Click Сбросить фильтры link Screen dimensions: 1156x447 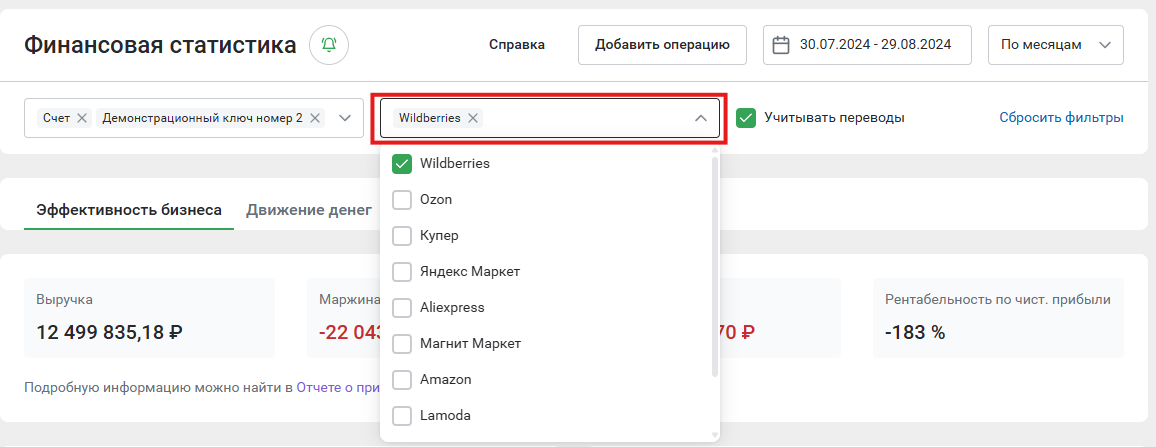1062,118
